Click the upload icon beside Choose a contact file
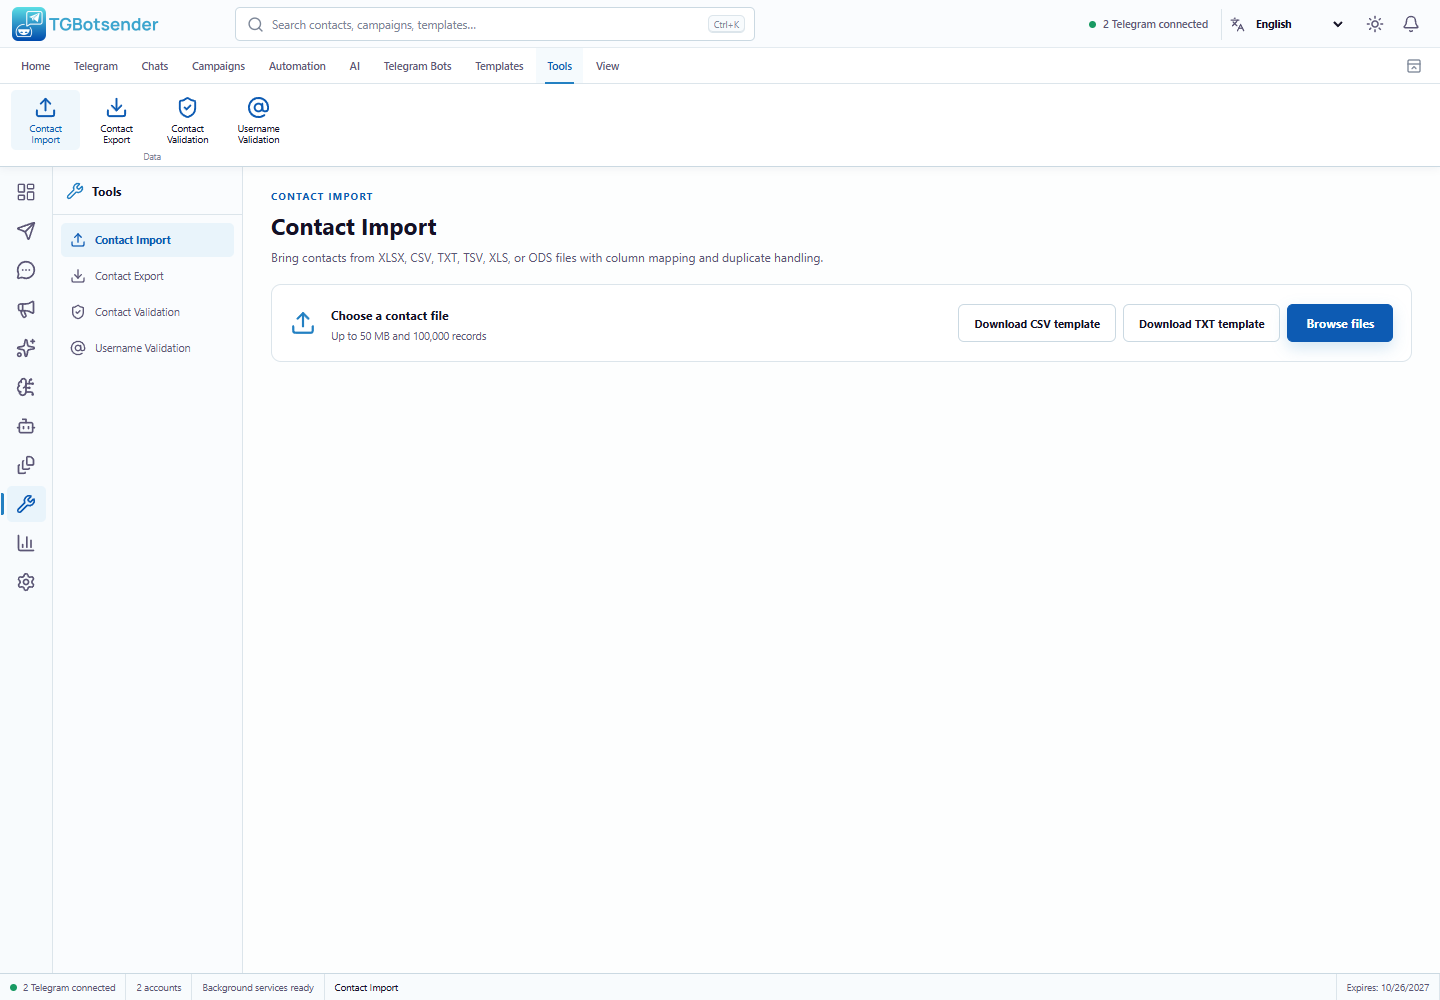This screenshot has height=1000, width=1440. pos(303,323)
